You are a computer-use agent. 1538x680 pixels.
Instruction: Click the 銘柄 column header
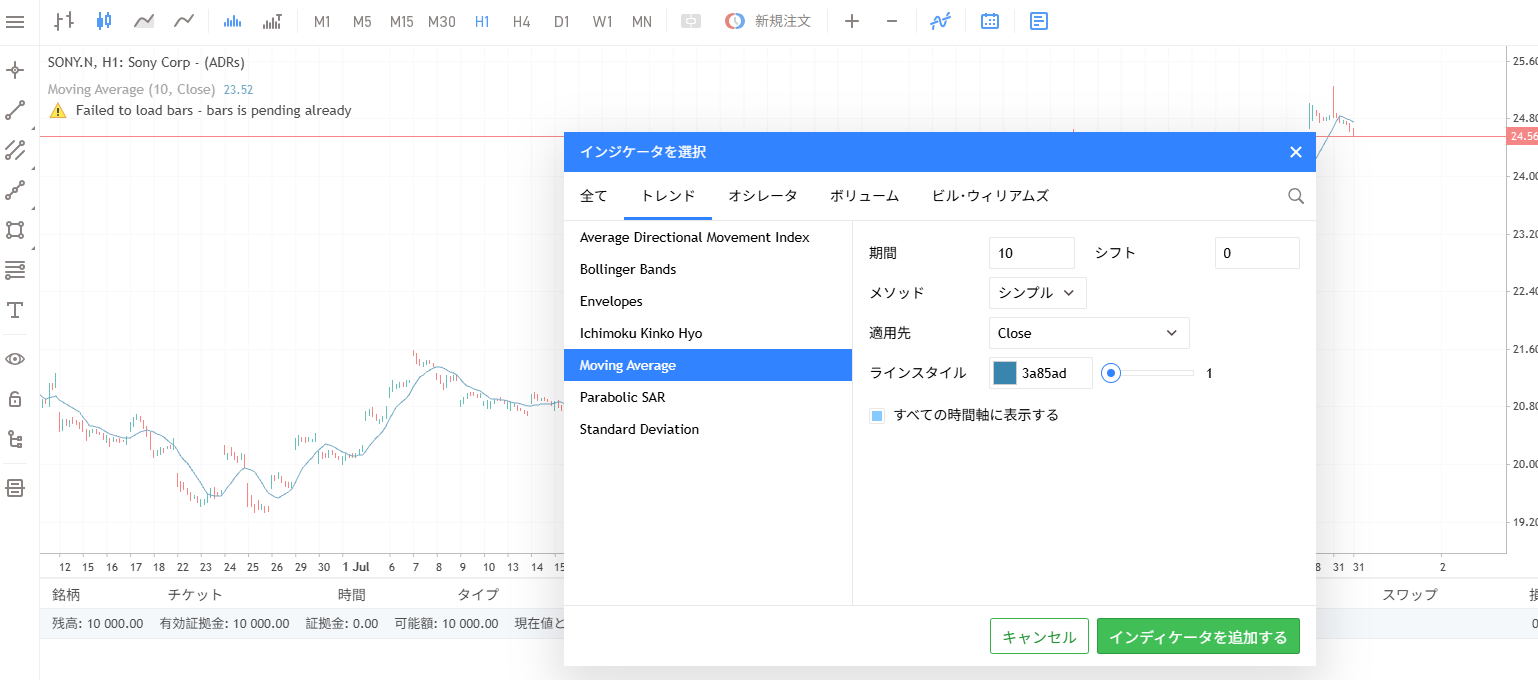pos(66,594)
